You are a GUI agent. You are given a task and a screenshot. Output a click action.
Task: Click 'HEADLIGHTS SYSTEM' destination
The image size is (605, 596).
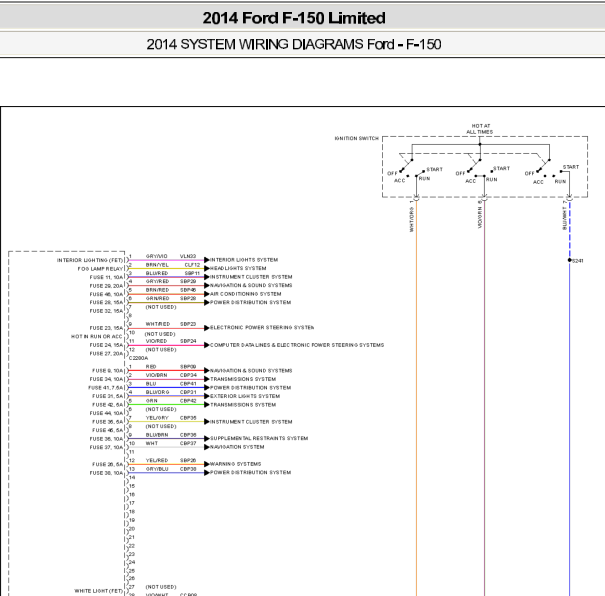point(238,268)
